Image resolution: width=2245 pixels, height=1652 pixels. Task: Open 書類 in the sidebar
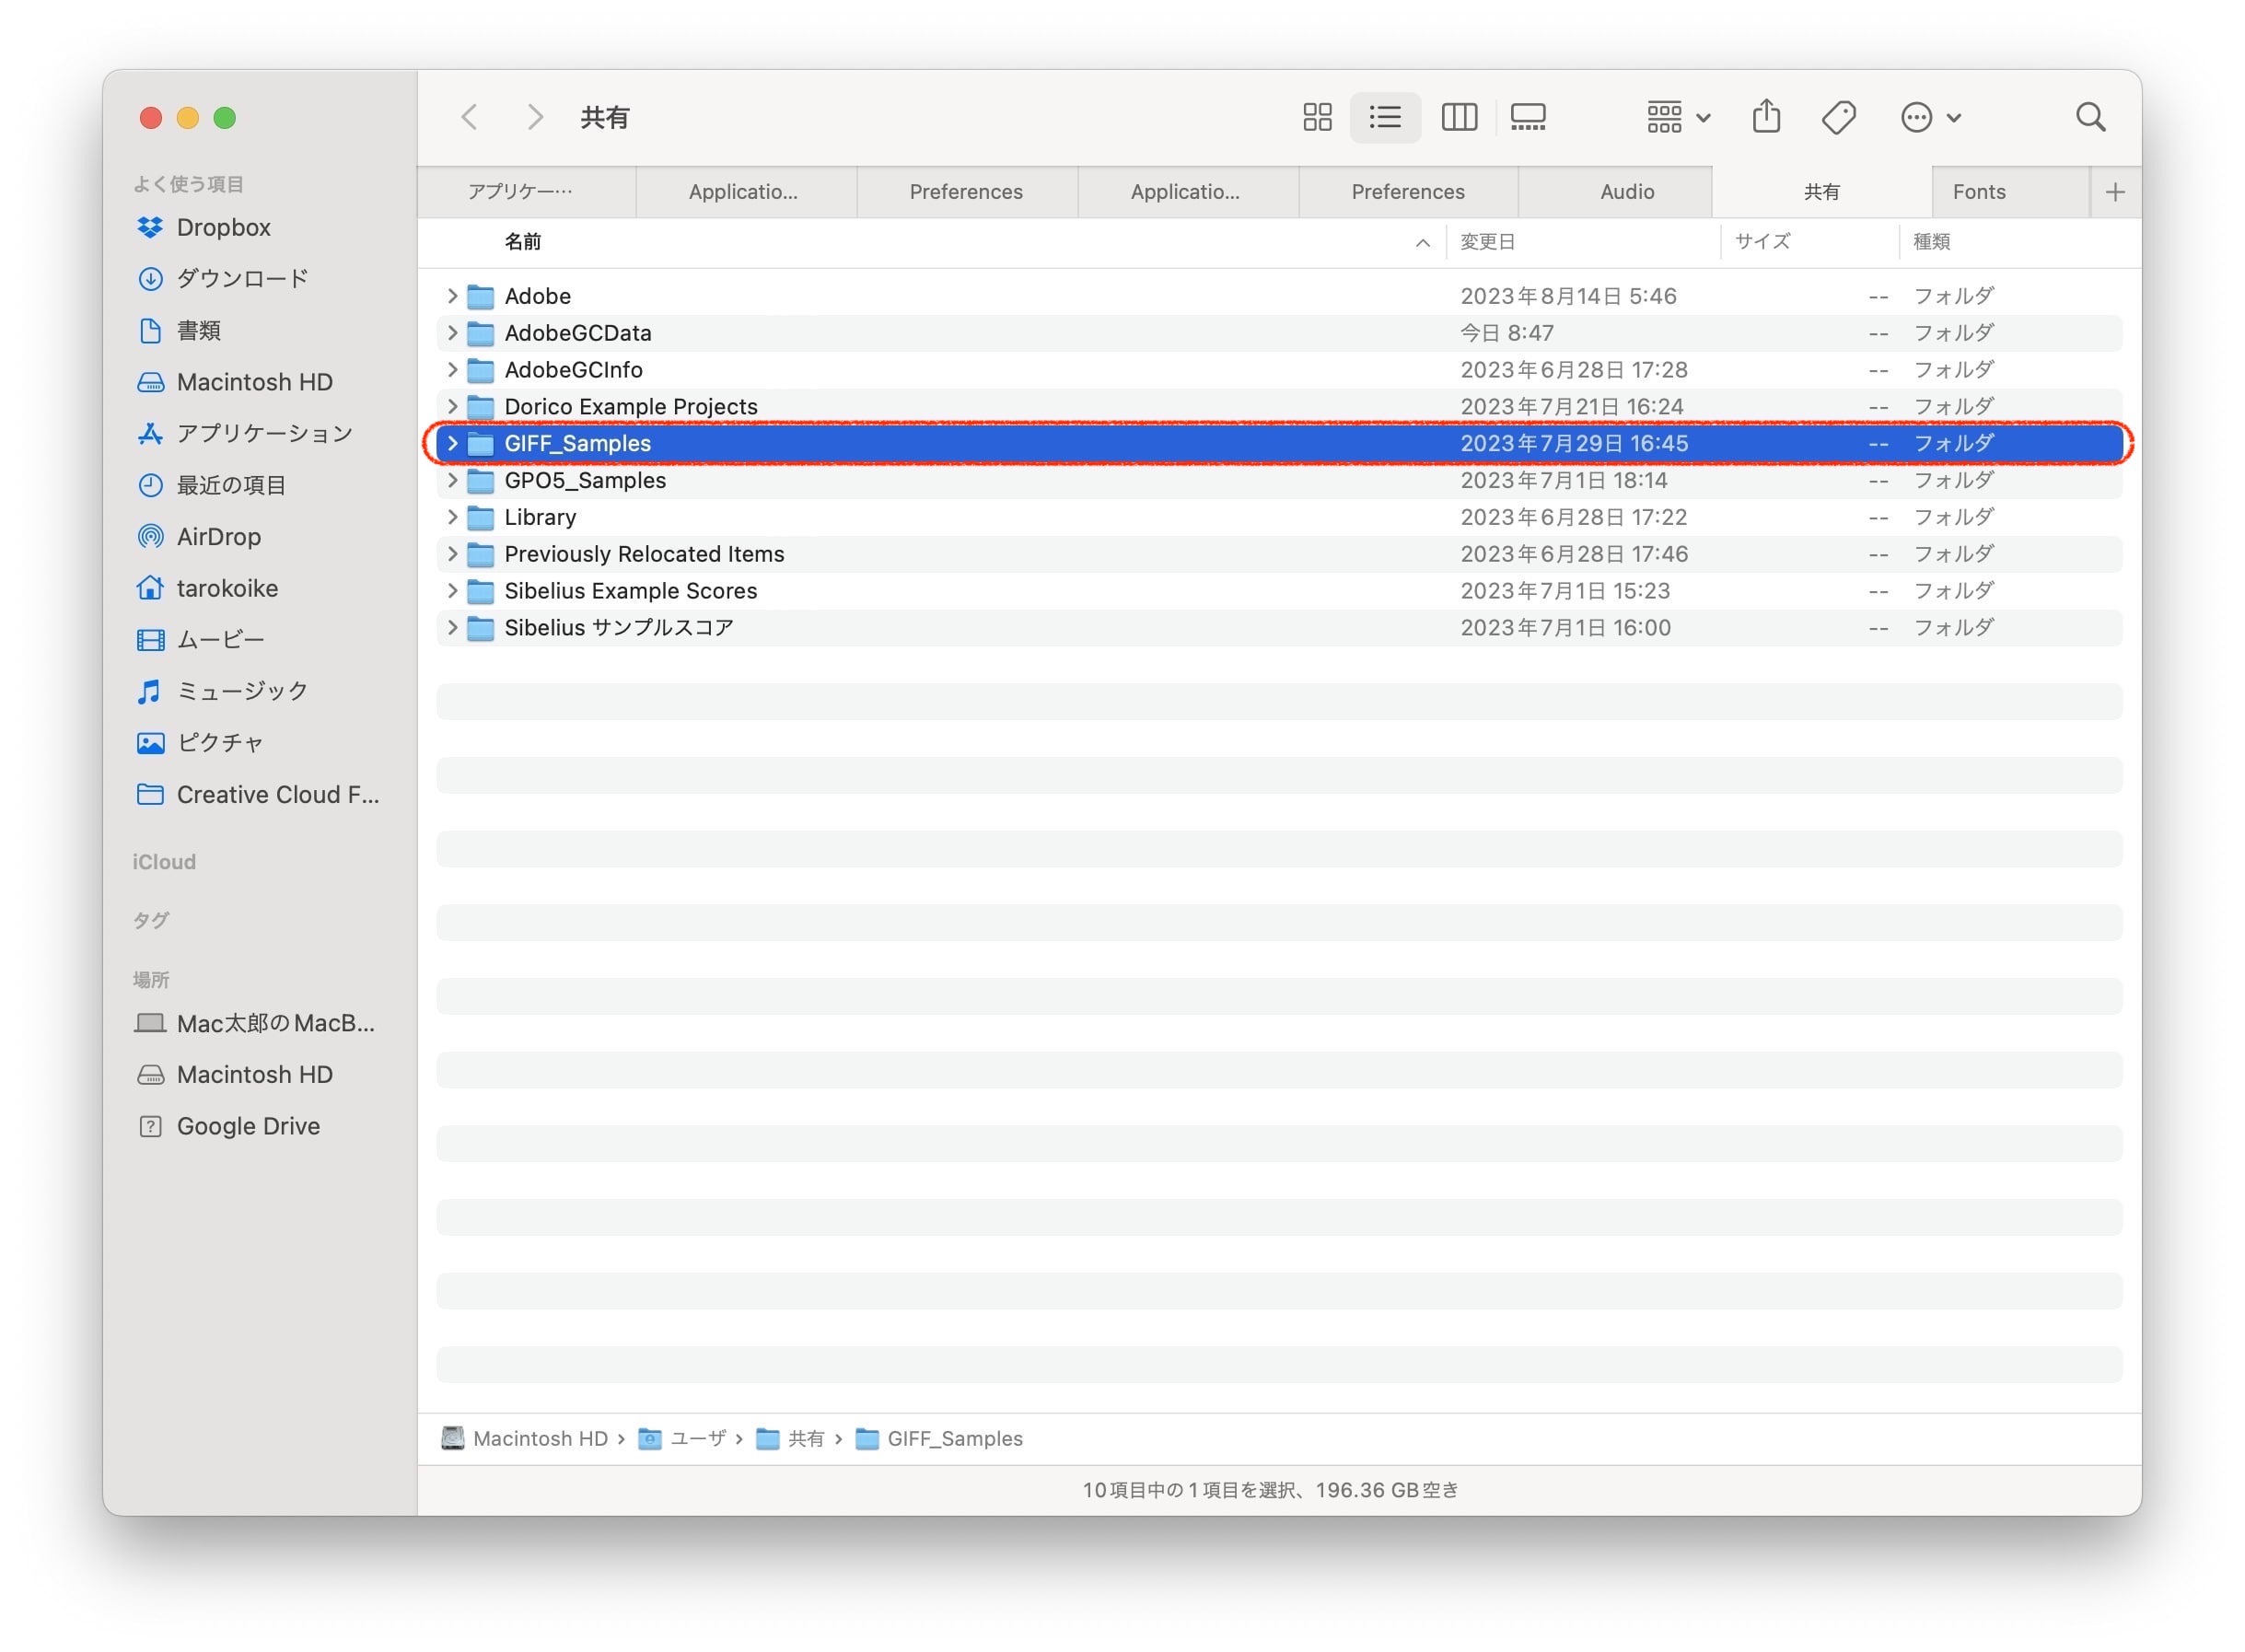pyautogui.click(x=178, y=330)
